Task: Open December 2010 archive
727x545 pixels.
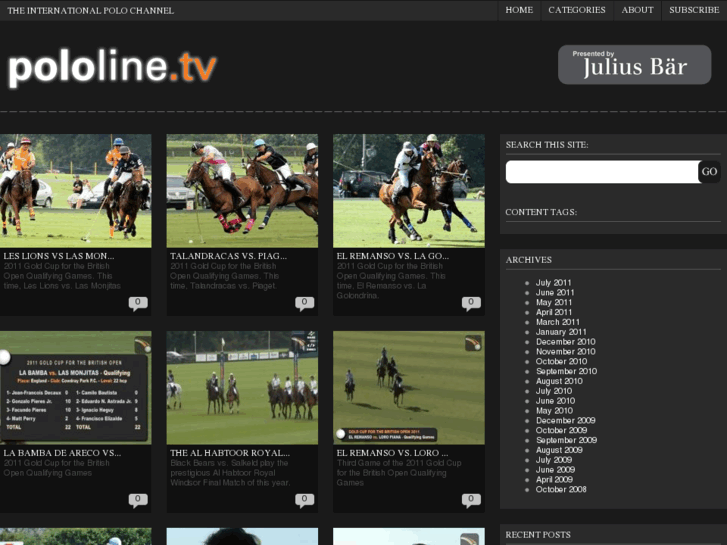Action: point(566,342)
